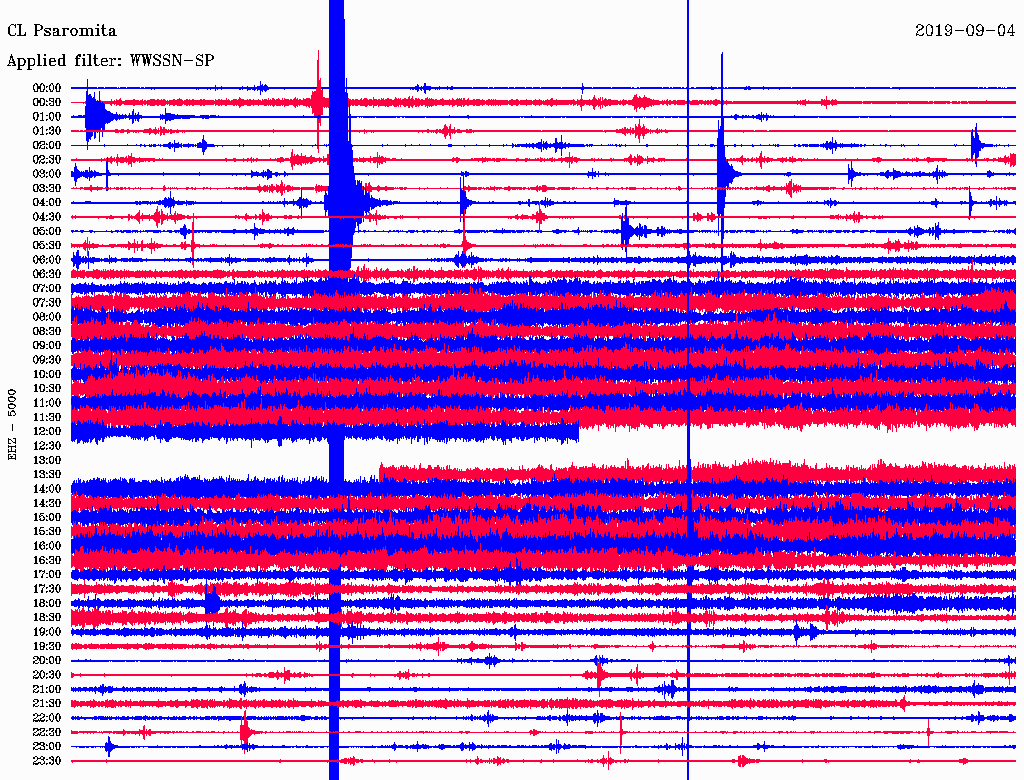Click the 03:30 time label
Viewport: 1024px width, 780px height.
pos(47,189)
